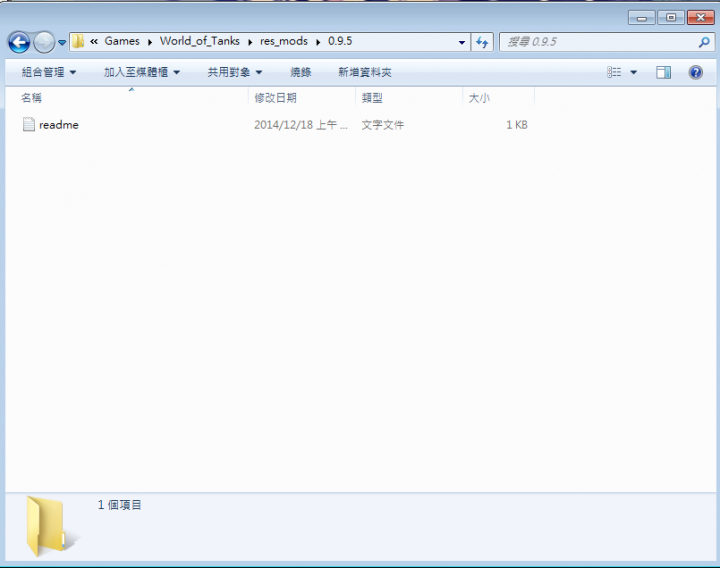Click the 1 KB size cell
Screen dimensions: 720x568
click(x=517, y=125)
